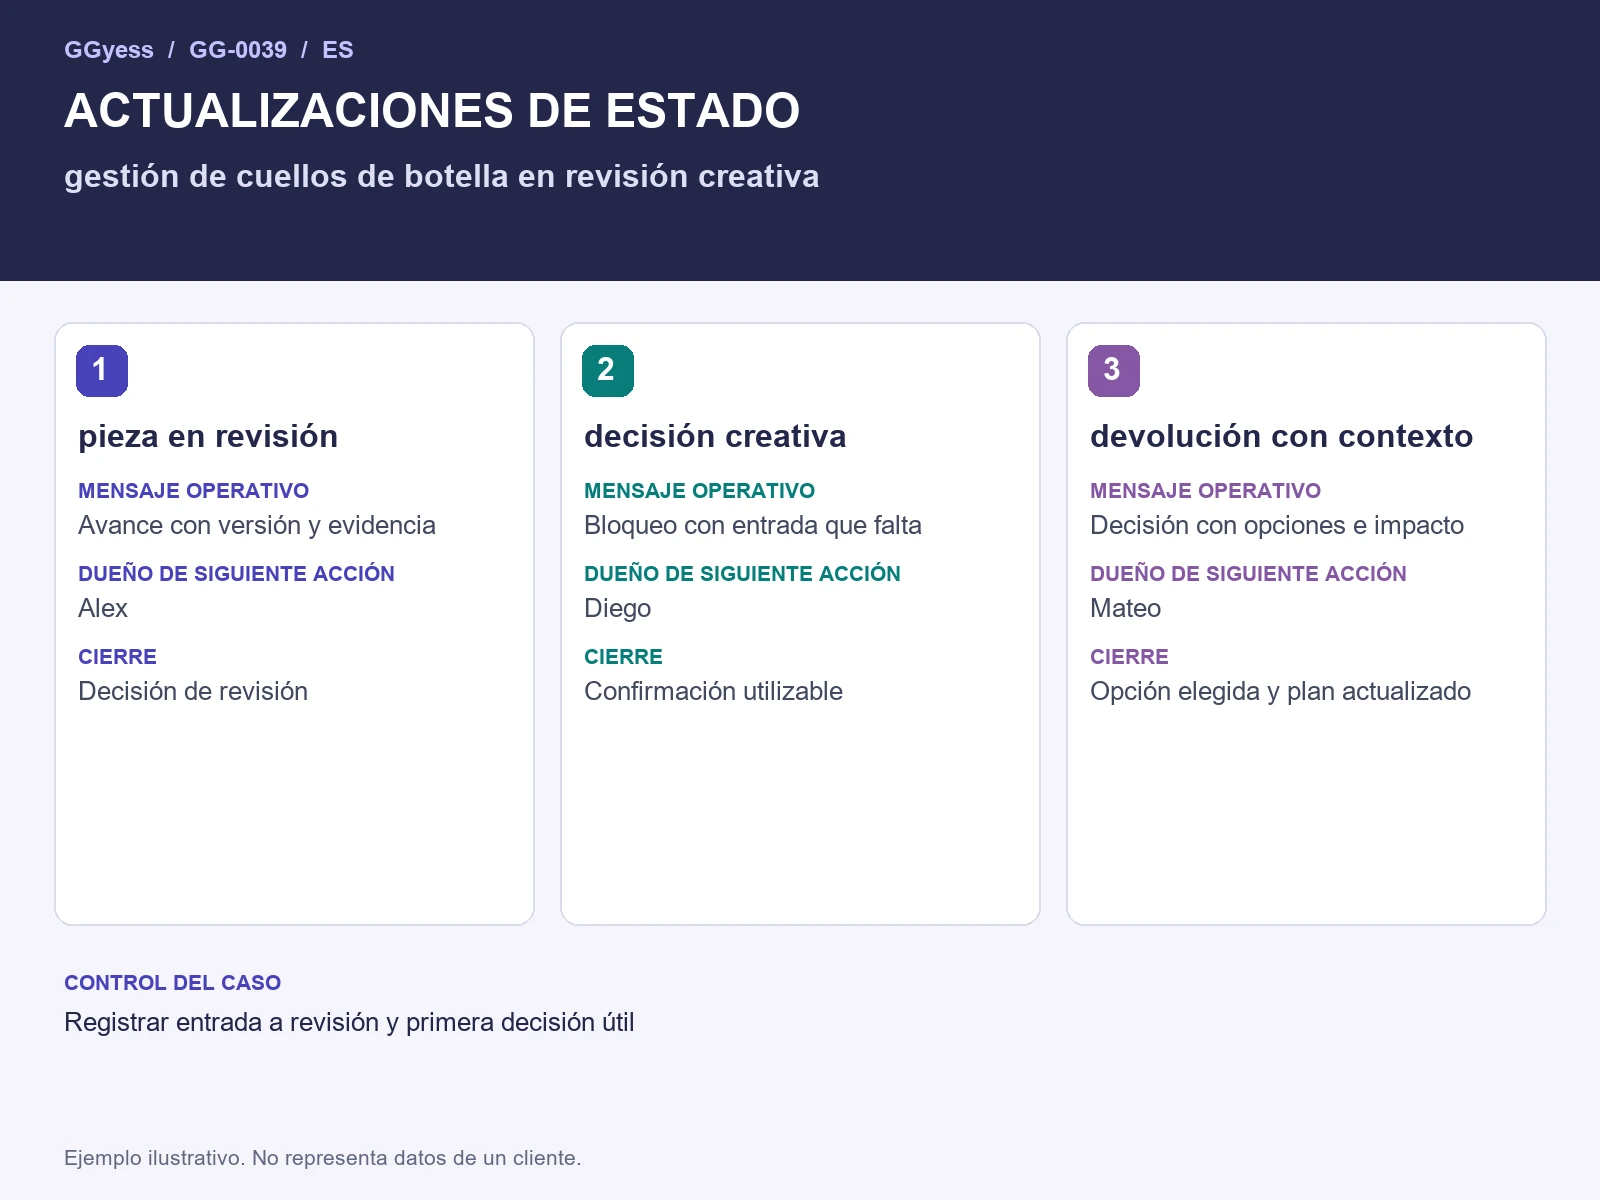This screenshot has height=1200, width=1600.
Task: Click CIERRE label above Opción elegida
Action: (1129, 657)
